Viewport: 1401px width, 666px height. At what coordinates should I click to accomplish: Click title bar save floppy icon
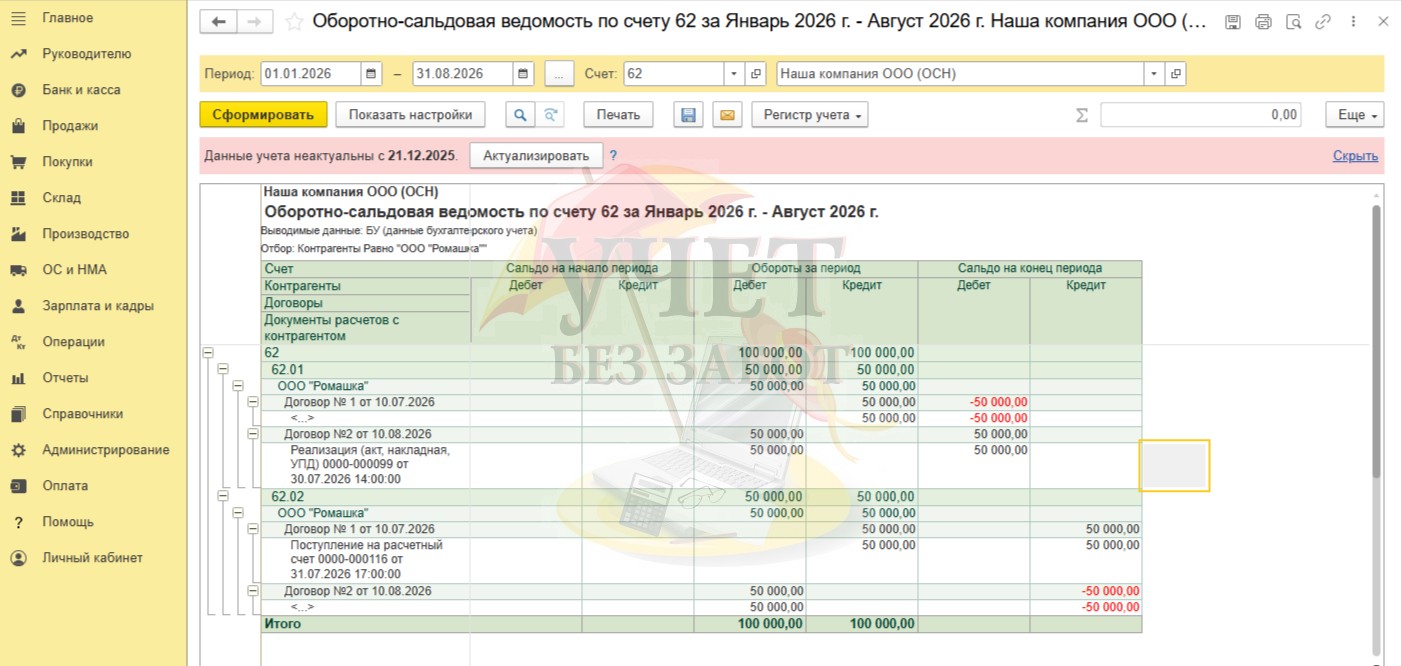pyautogui.click(x=1233, y=21)
